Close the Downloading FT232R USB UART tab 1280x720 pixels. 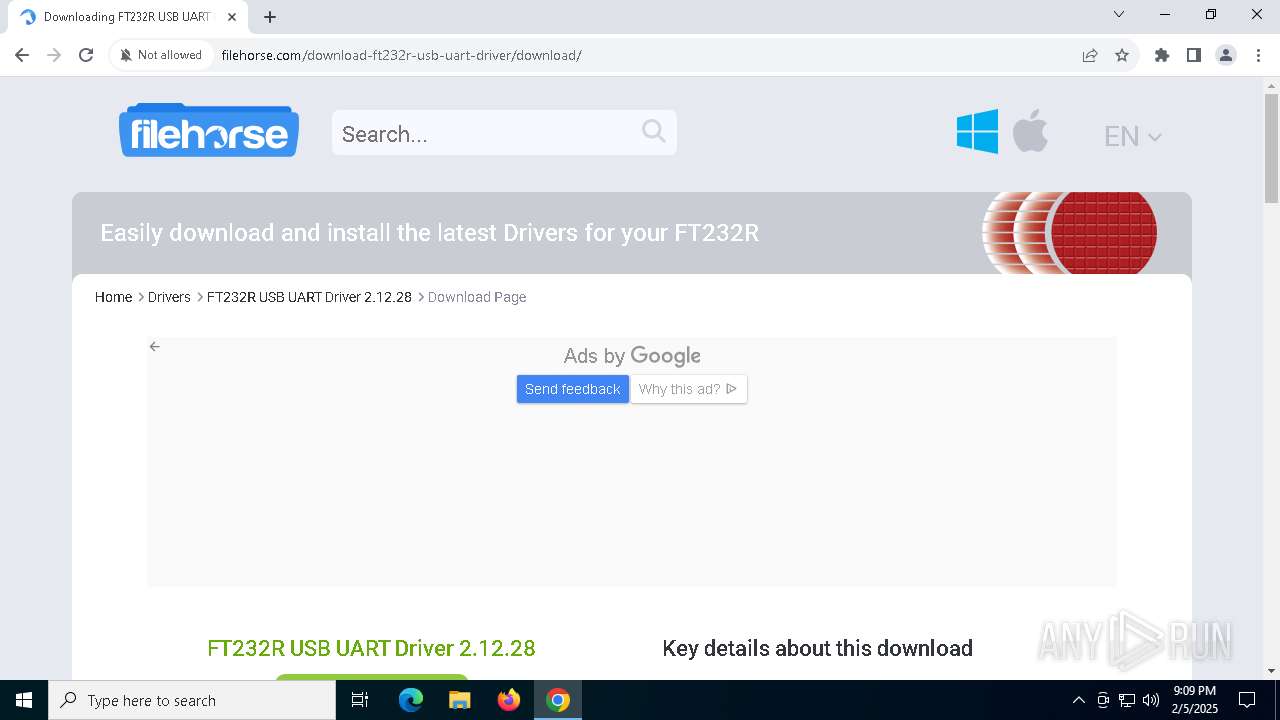(232, 17)
